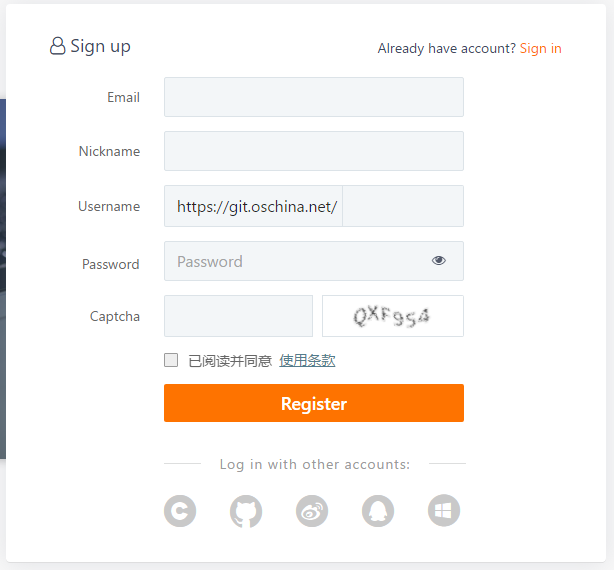Focus the Password input field
The height and width of the screenshot is (570, 614).
coord(295,261)
